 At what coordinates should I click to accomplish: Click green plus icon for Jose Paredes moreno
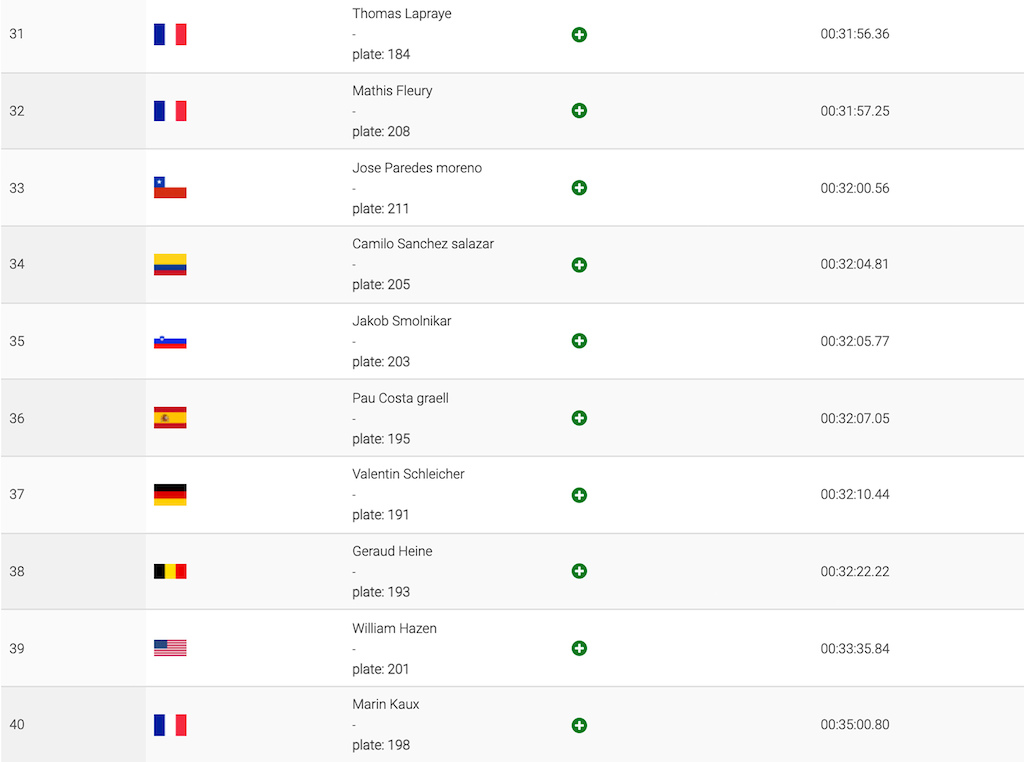pos(579,188)
